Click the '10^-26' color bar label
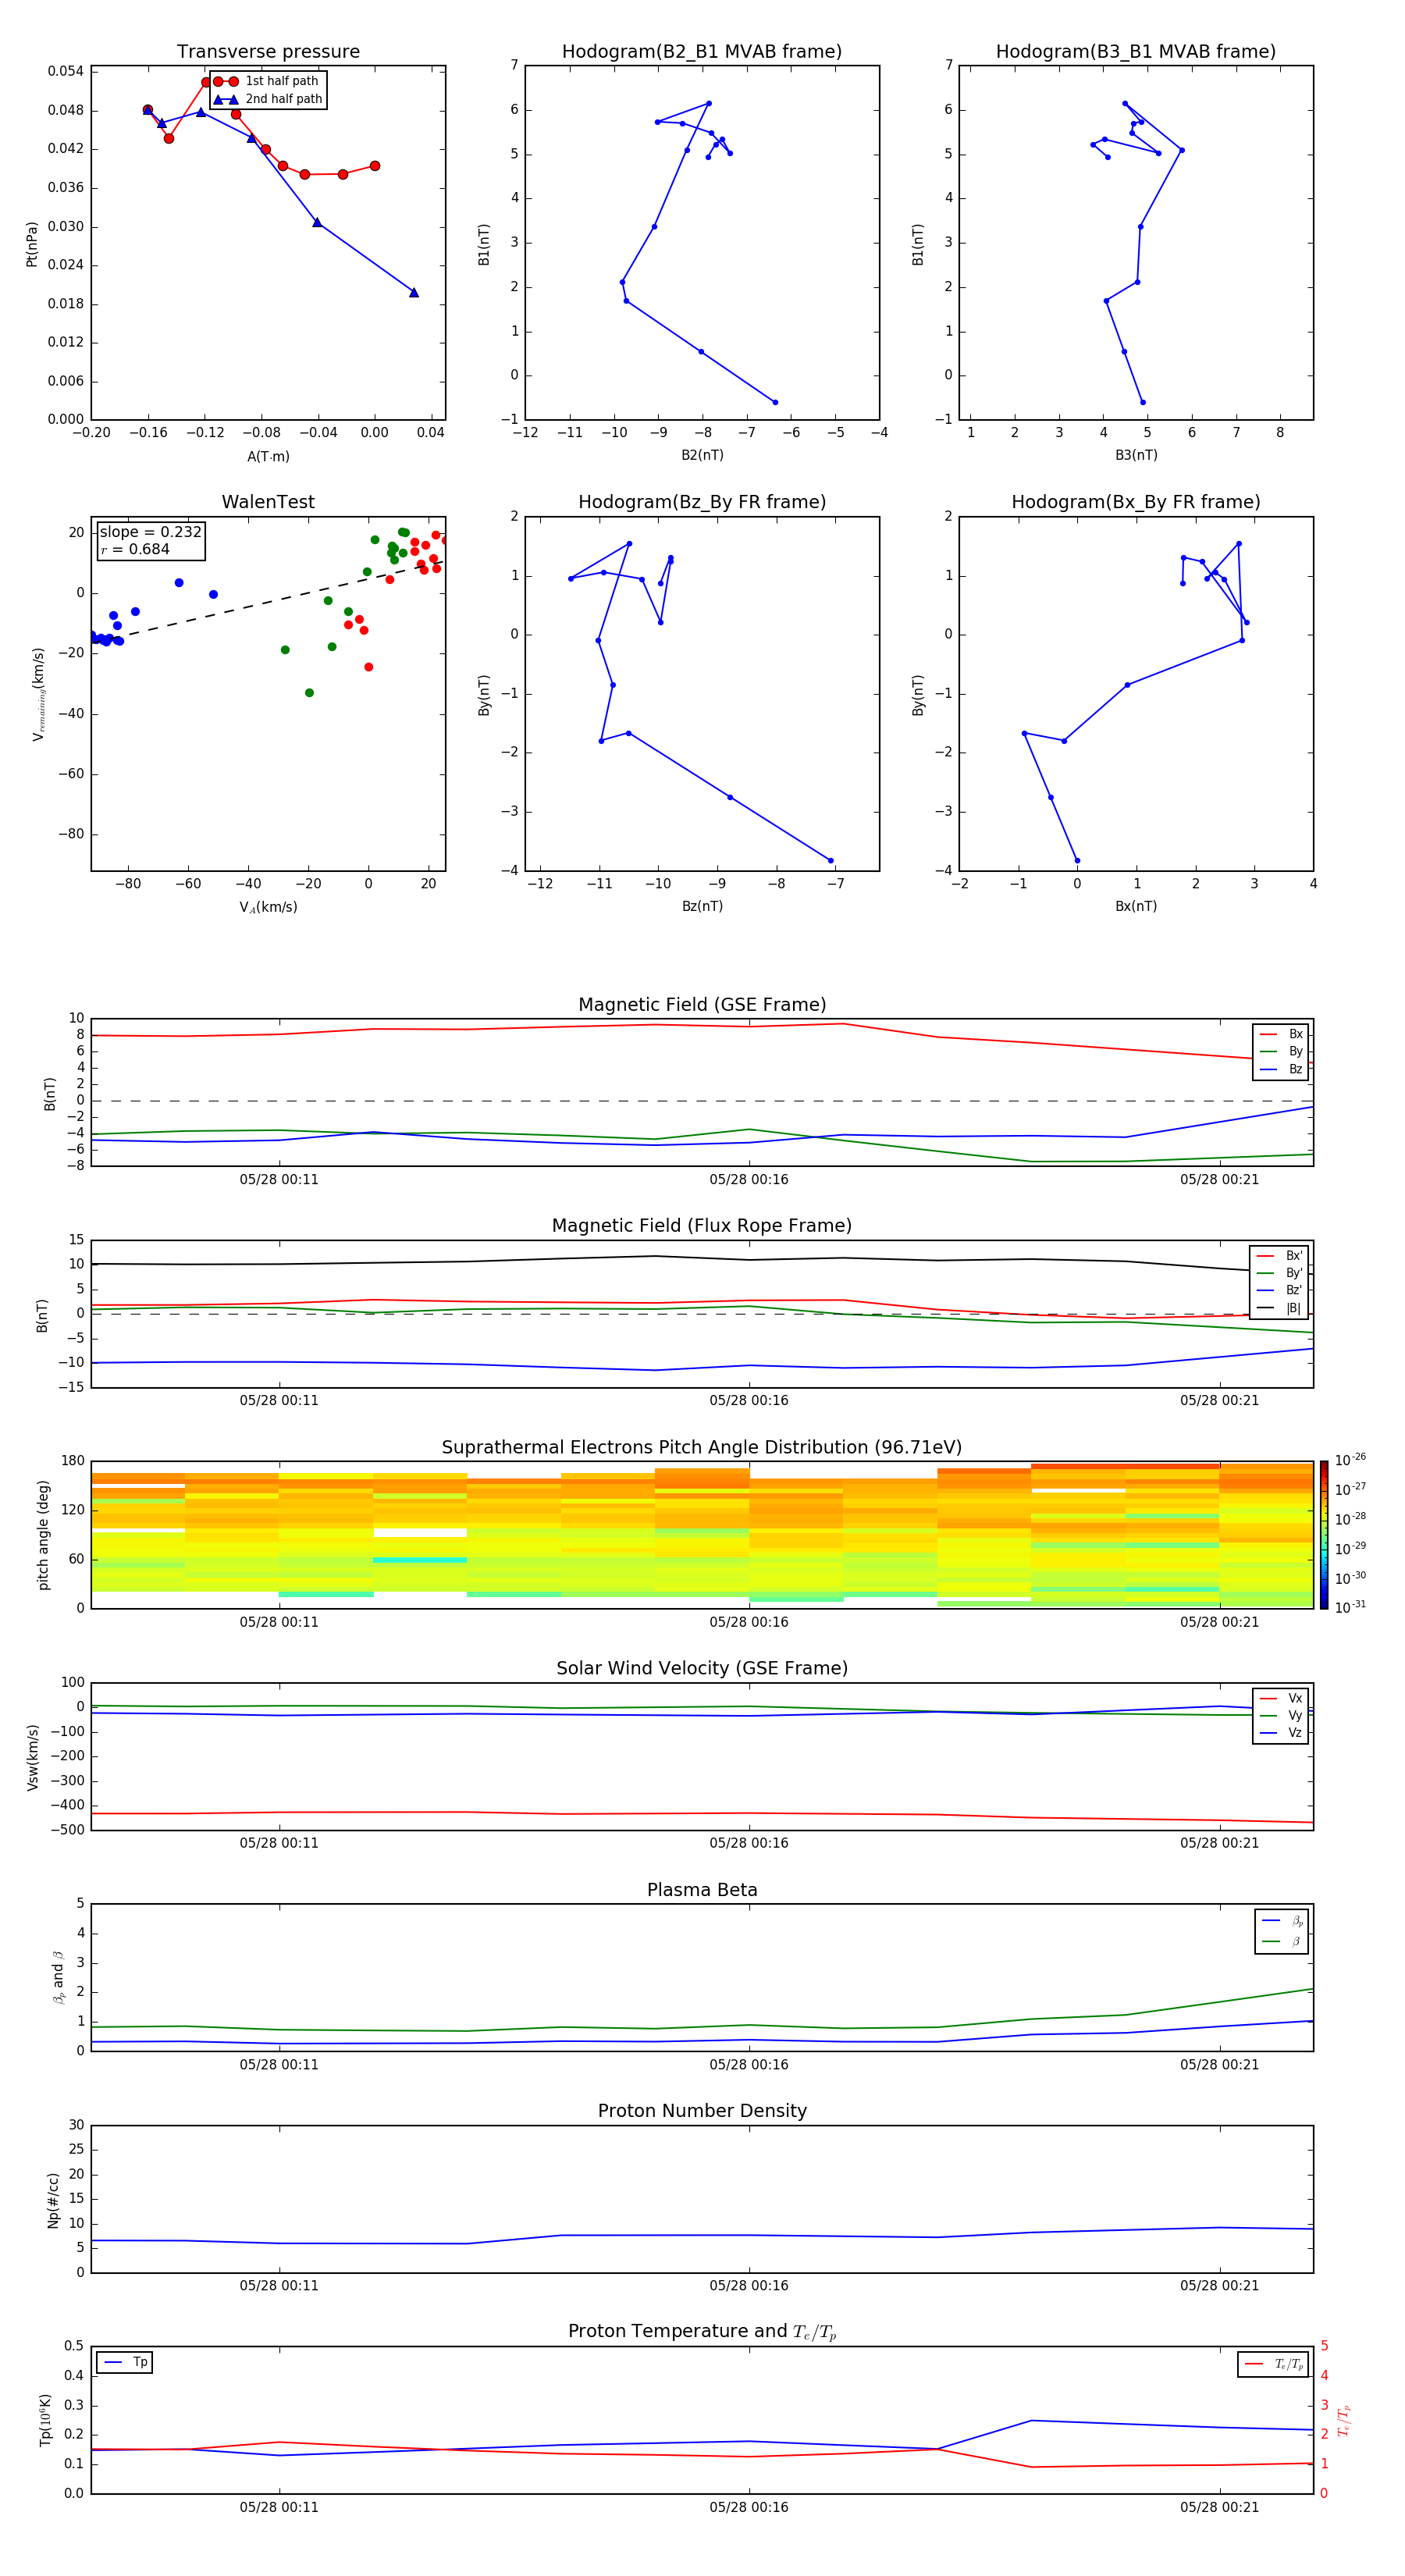 (x=1350, y=1460)
